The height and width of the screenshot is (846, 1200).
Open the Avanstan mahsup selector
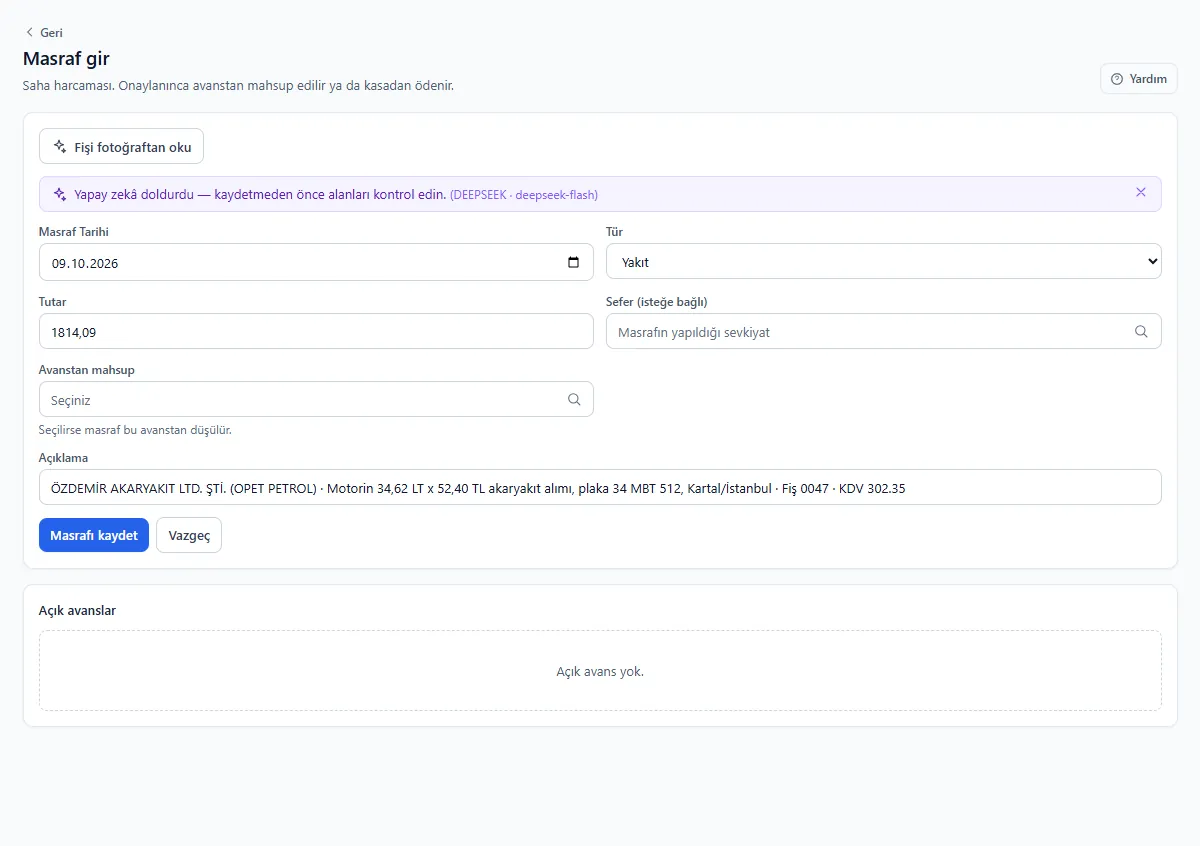[x=316, y=399]
